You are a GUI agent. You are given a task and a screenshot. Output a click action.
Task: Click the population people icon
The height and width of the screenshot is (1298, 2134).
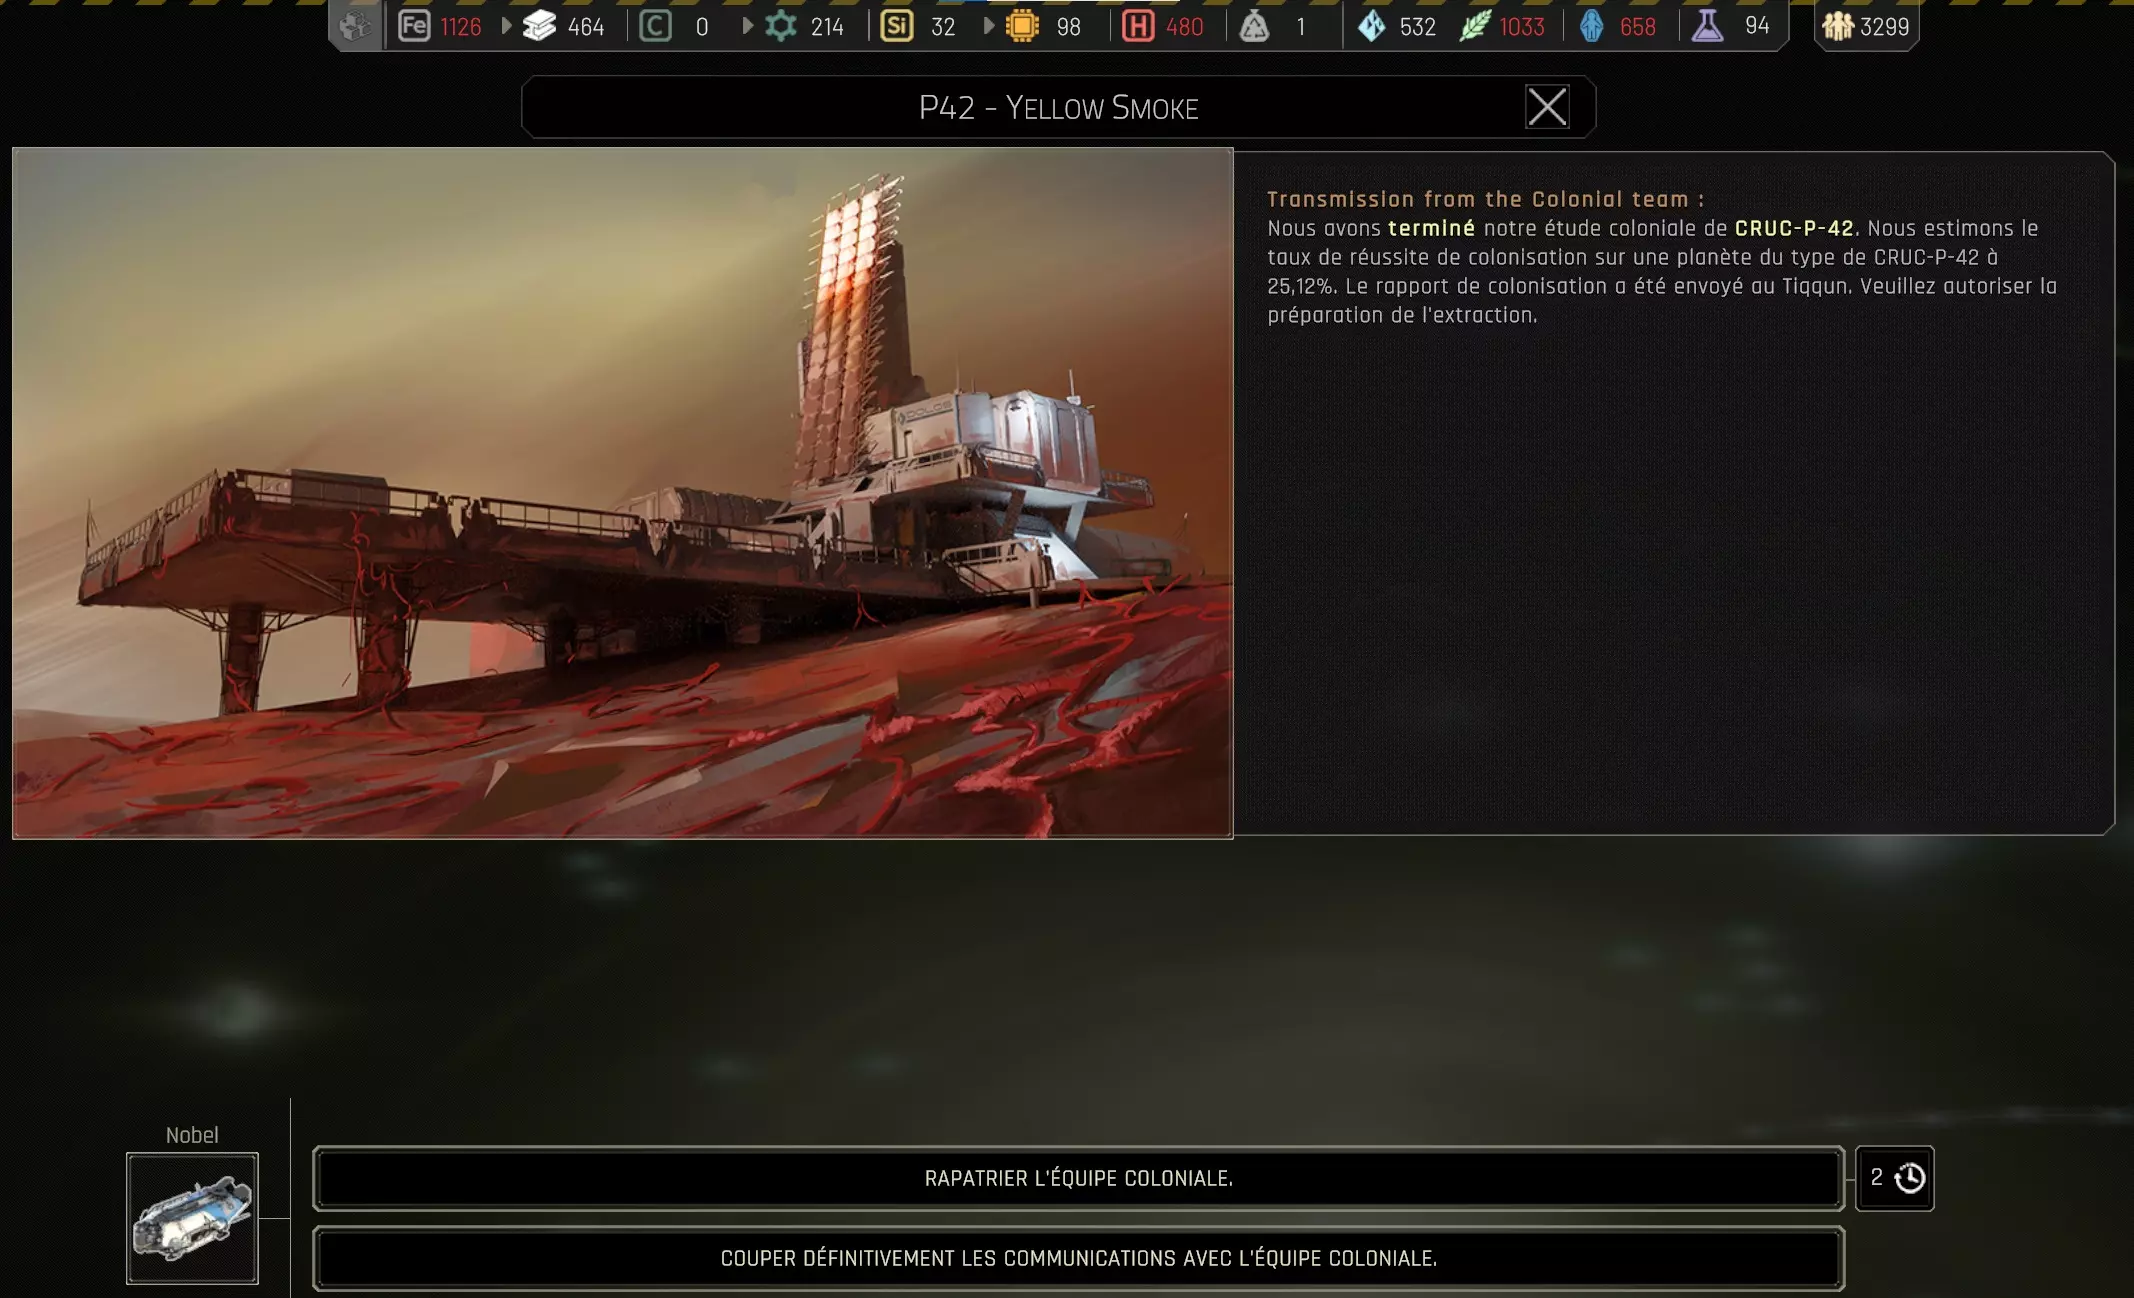coord(1838,26)
